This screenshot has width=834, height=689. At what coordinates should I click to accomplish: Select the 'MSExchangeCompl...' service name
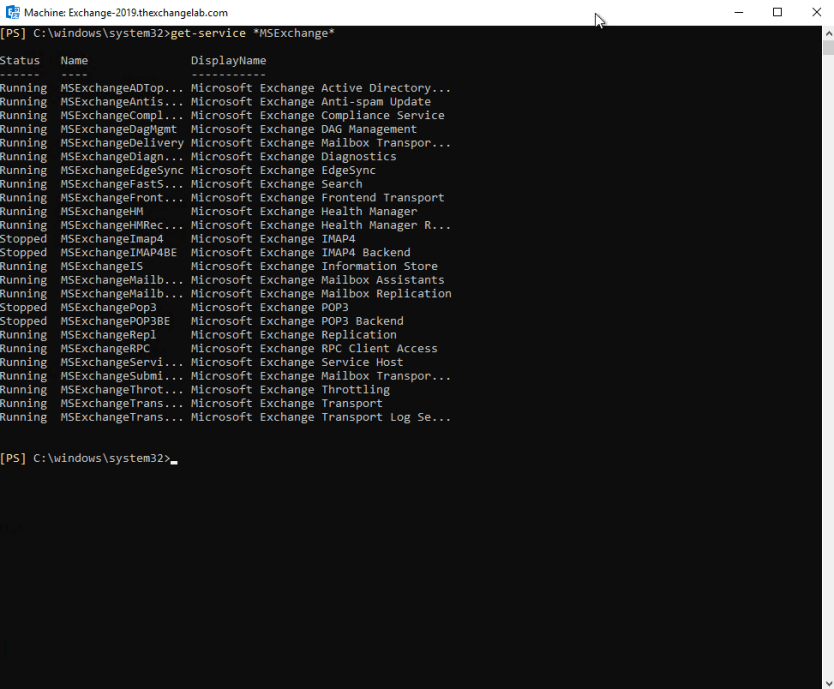[x=122, y=115]
